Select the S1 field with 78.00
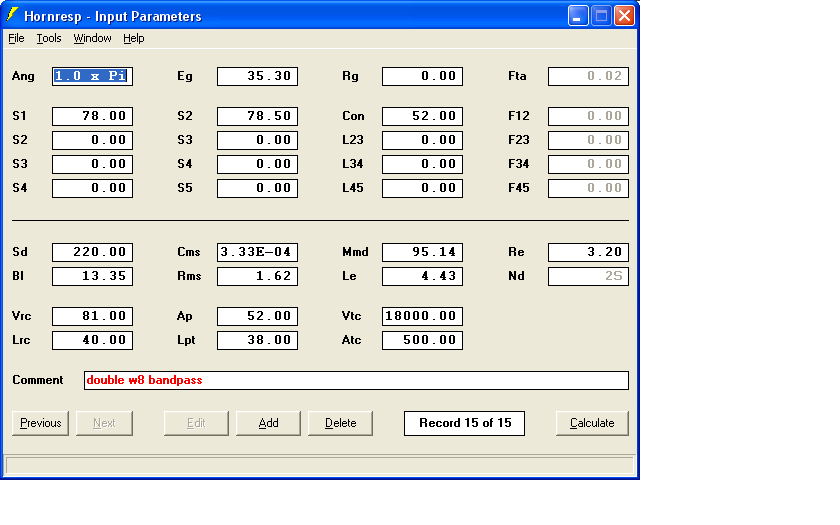 click(92, 116)
